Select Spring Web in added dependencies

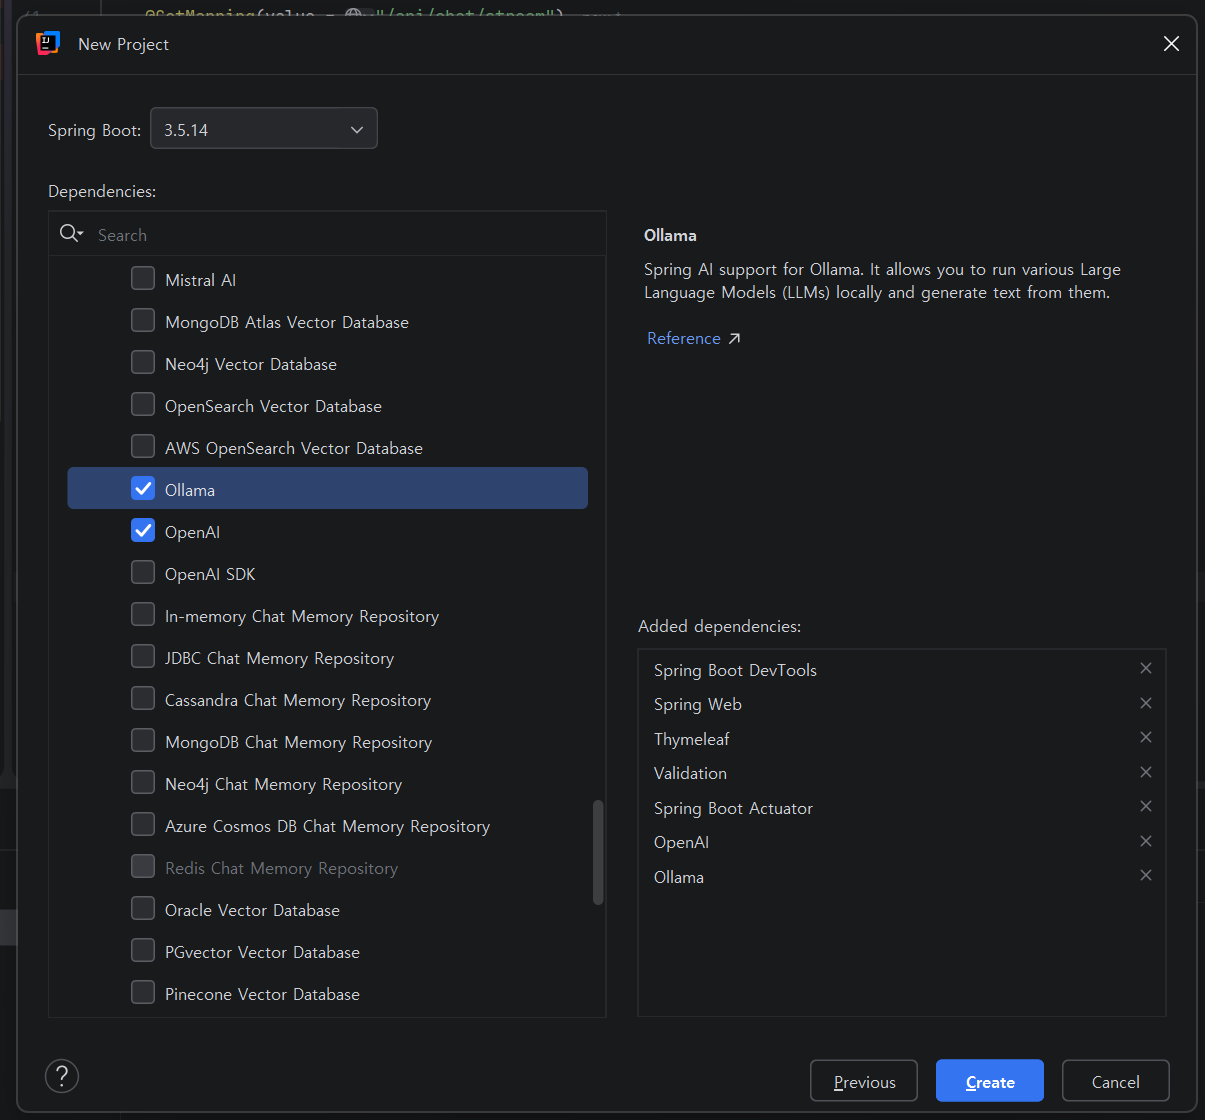point(697,704)
